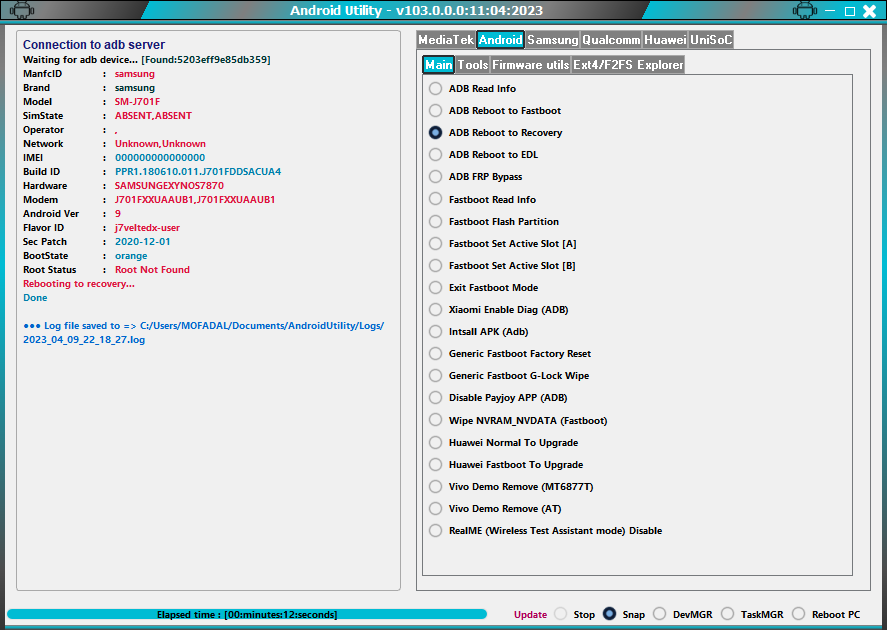Viewport: 887px width, 630px height.
Task: Click the Modem value J701FXXUAAUB1
Action: click(195, 200)
